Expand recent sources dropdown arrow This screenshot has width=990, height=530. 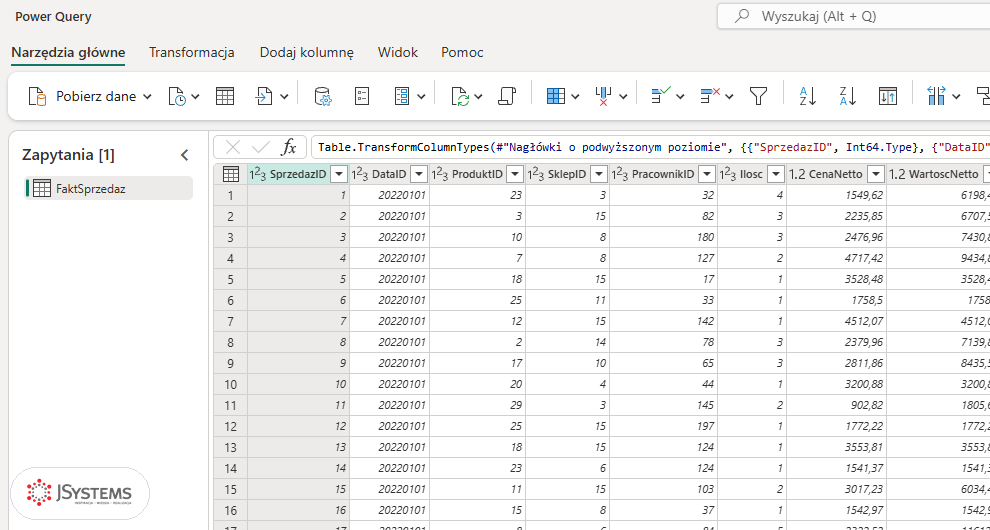click(x=195, y=97)
